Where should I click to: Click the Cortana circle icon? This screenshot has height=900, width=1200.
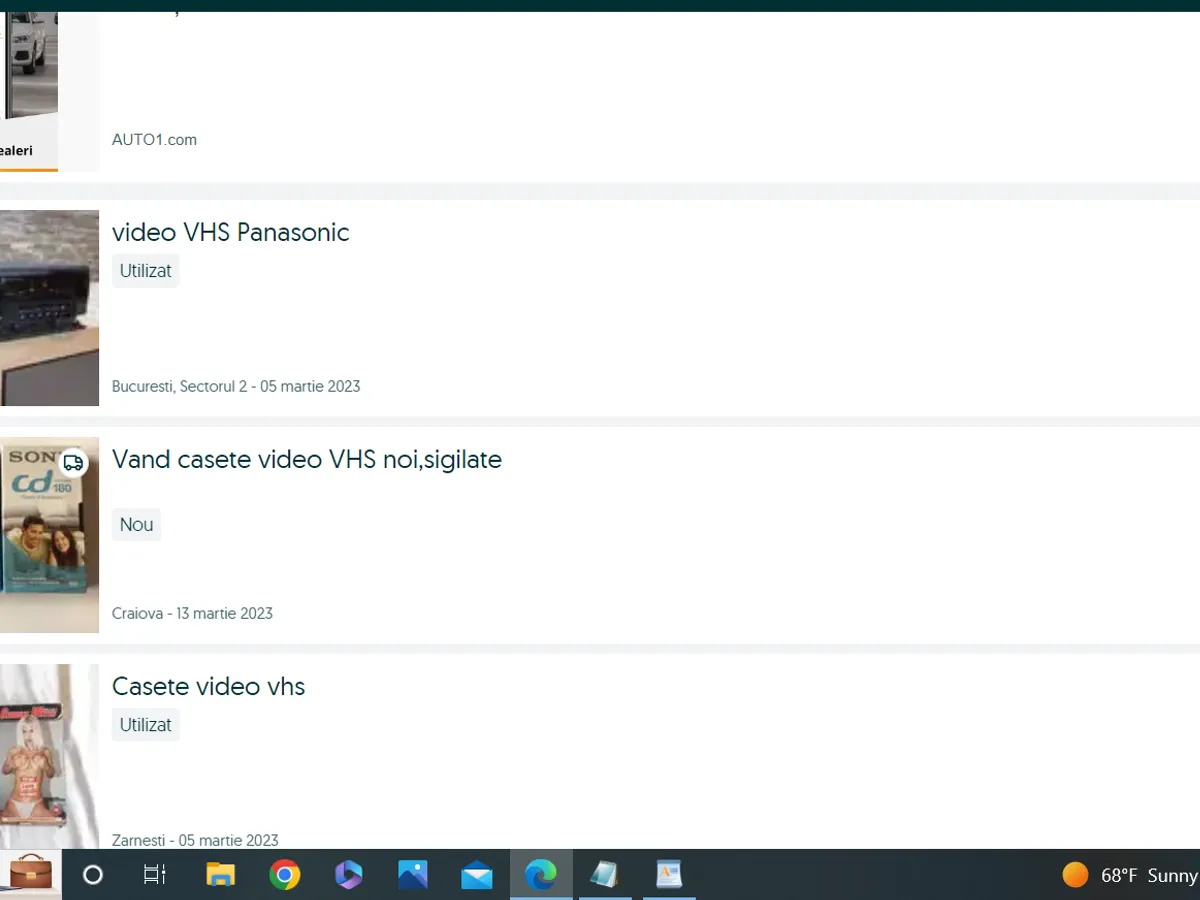93,875
